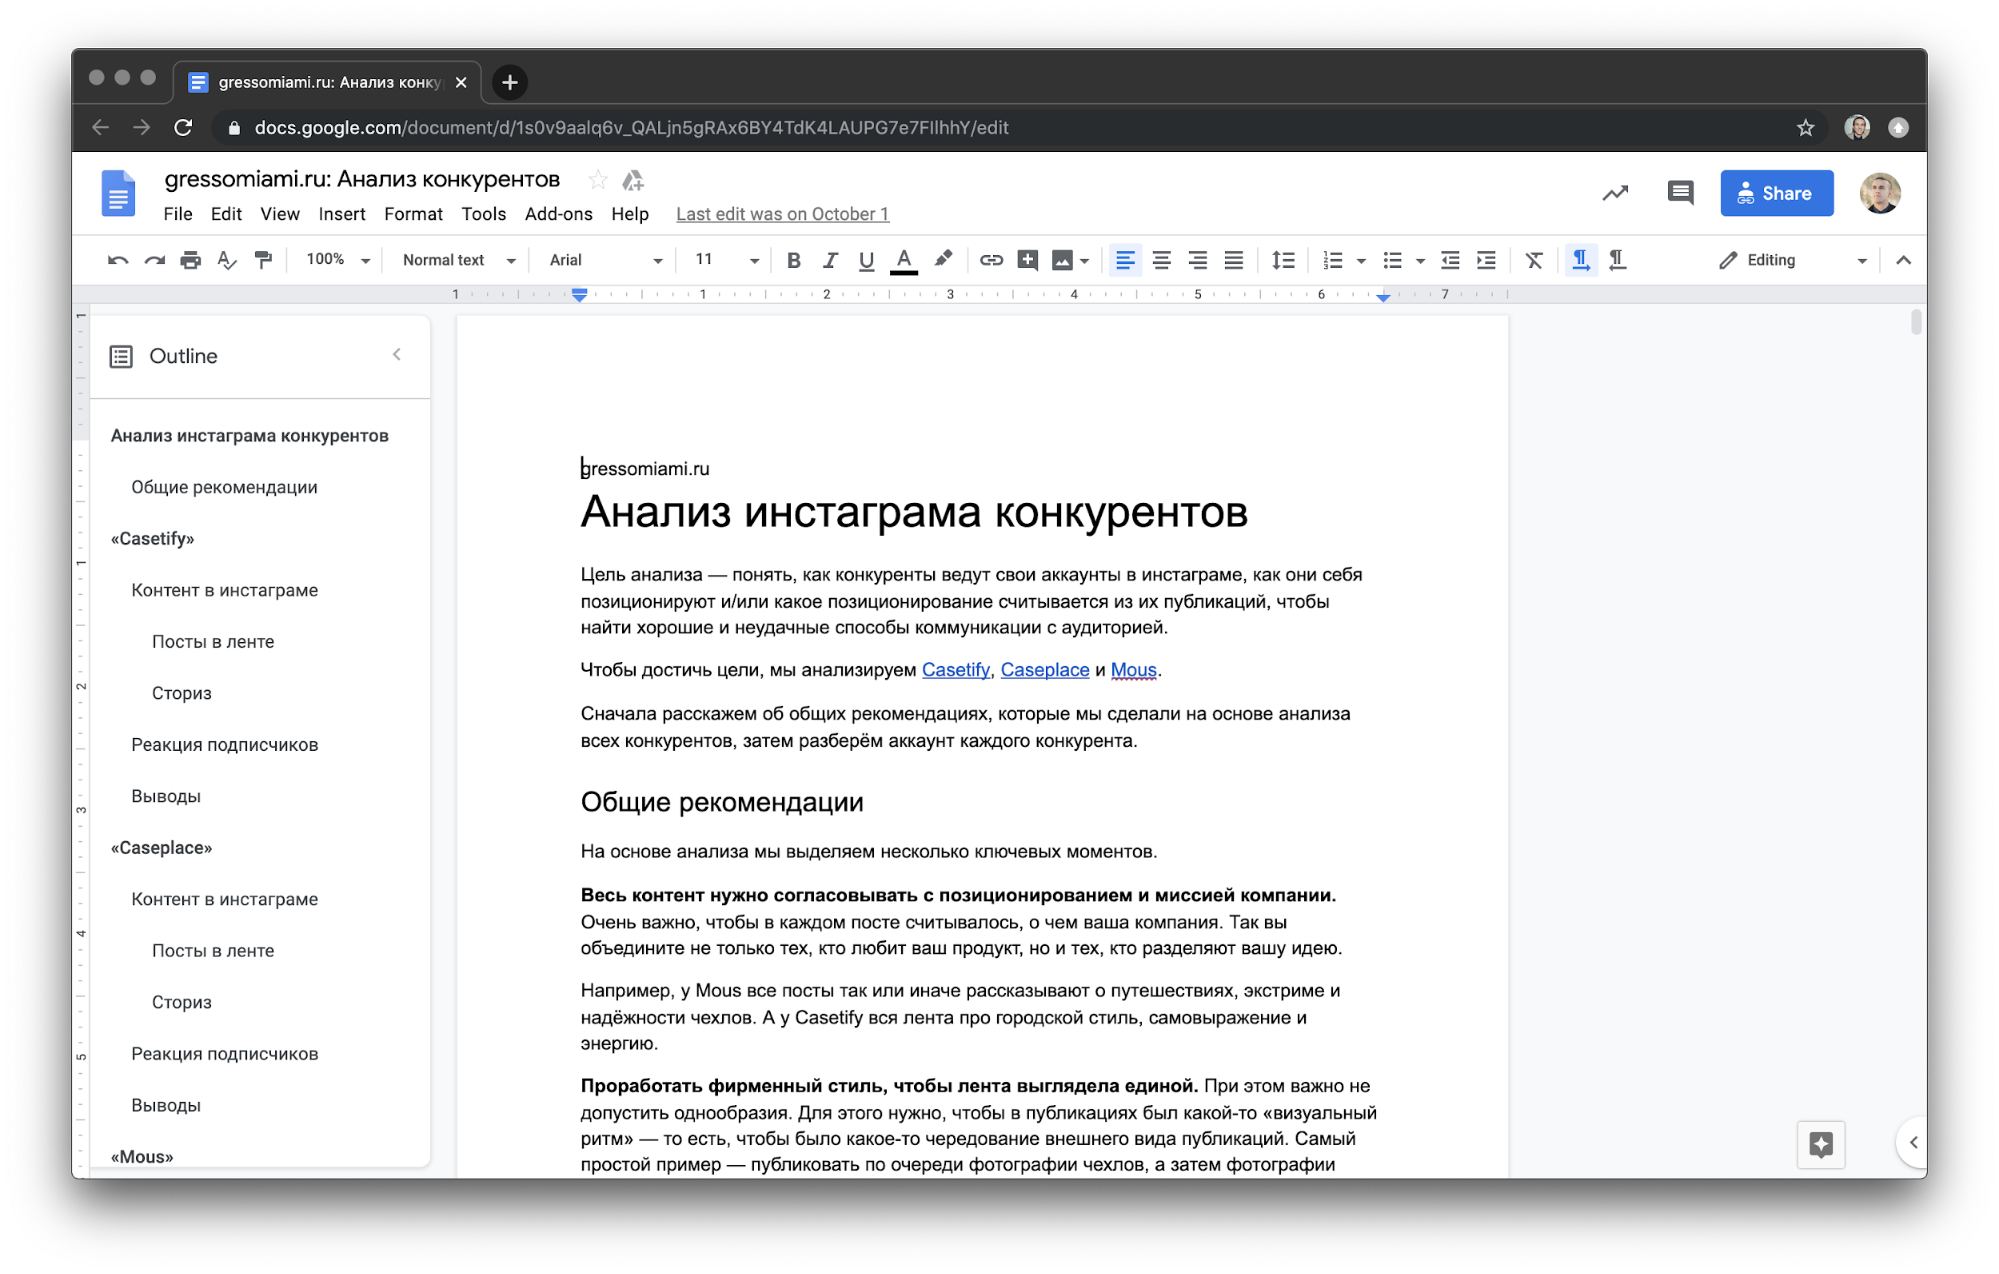This screenshot has height=1274, width=1999.
Task: Open the File menu
Action: click(x=178, y=214)
